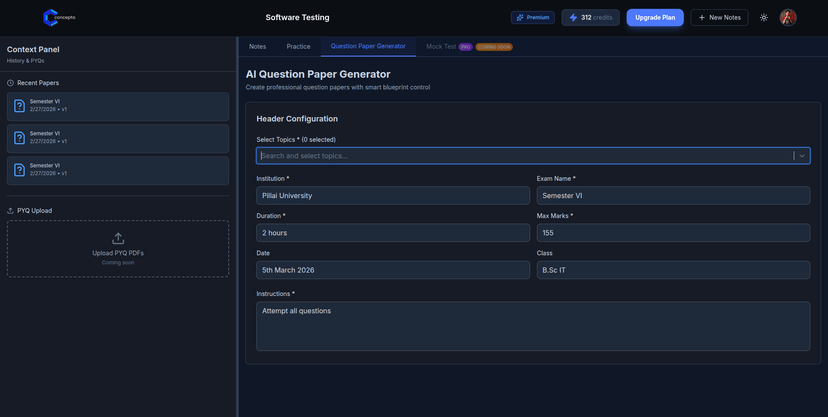Click the PYQ upload arrow icon
828x417 pixels.
click(118, 238)
